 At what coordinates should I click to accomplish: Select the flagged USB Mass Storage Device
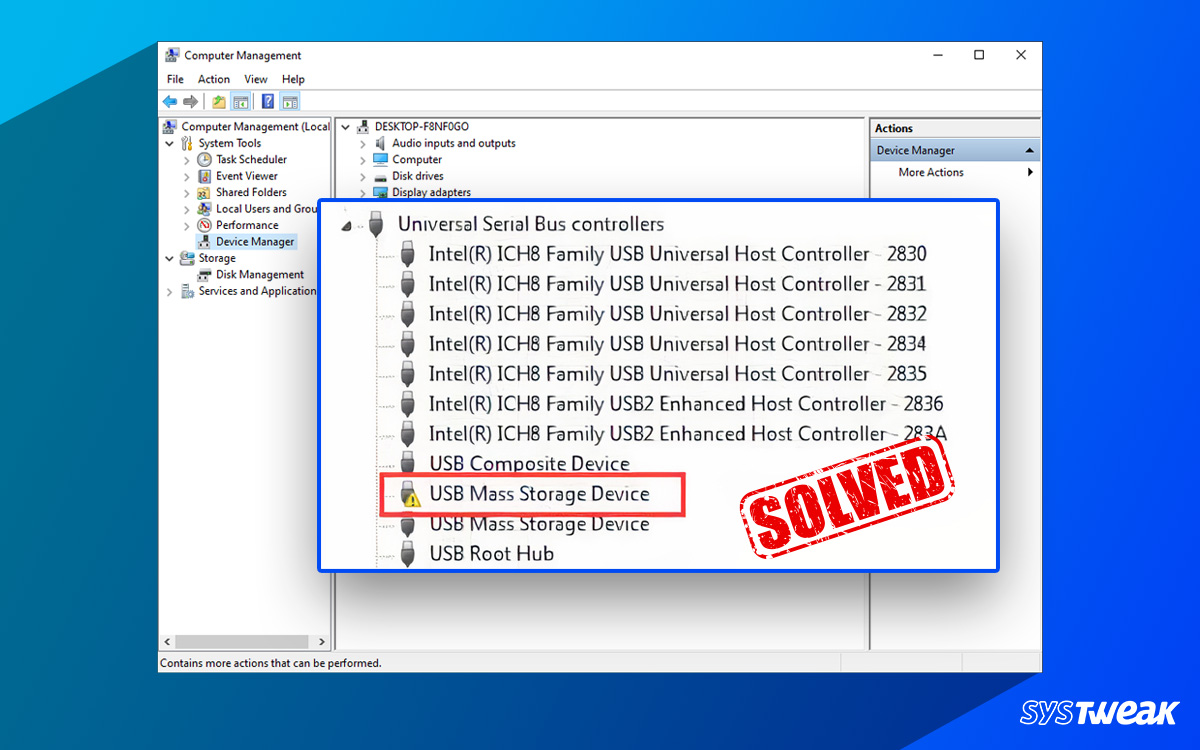pos(541,494)
